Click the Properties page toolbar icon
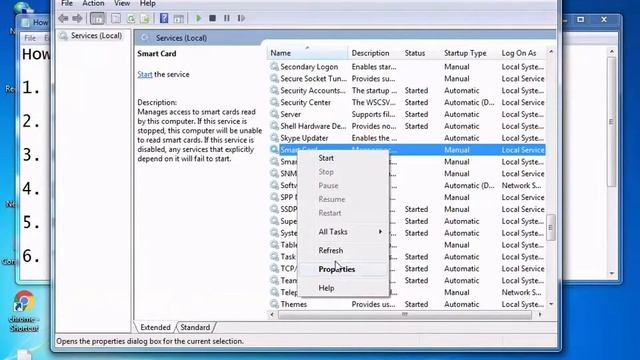Image resolution: width=640 pixels, height=360 pixels. coord(116,18)
